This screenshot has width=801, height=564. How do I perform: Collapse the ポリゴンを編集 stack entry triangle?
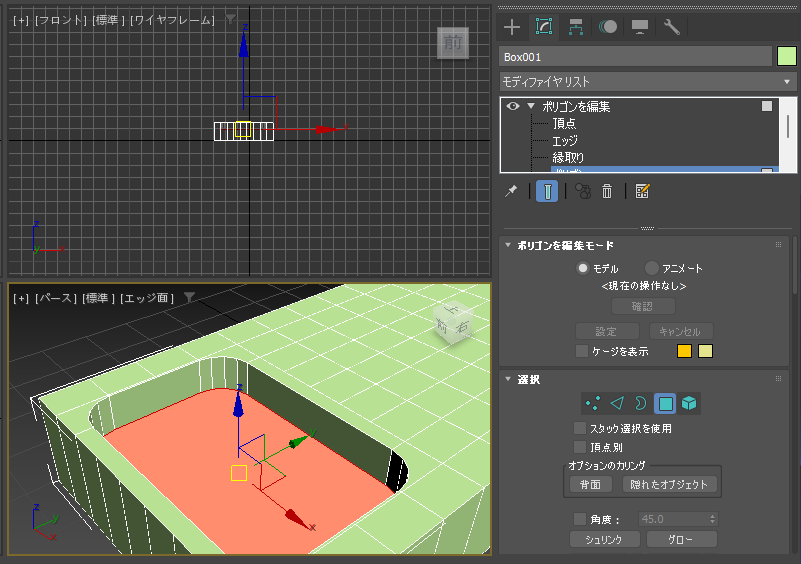pyautogui.click(x=531, y=106)
